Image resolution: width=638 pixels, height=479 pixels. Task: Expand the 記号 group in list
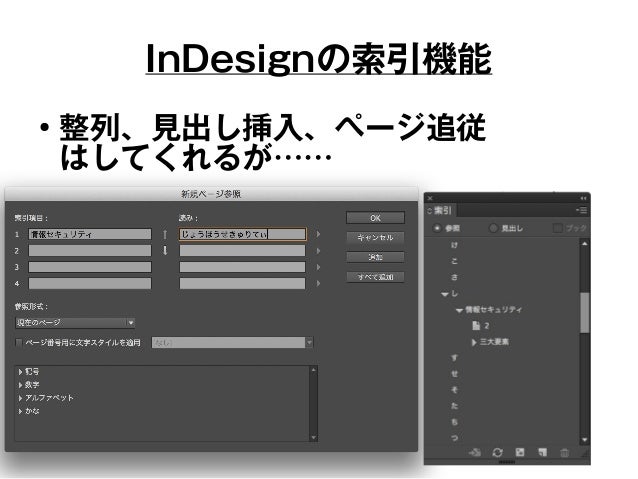point(20,372)
